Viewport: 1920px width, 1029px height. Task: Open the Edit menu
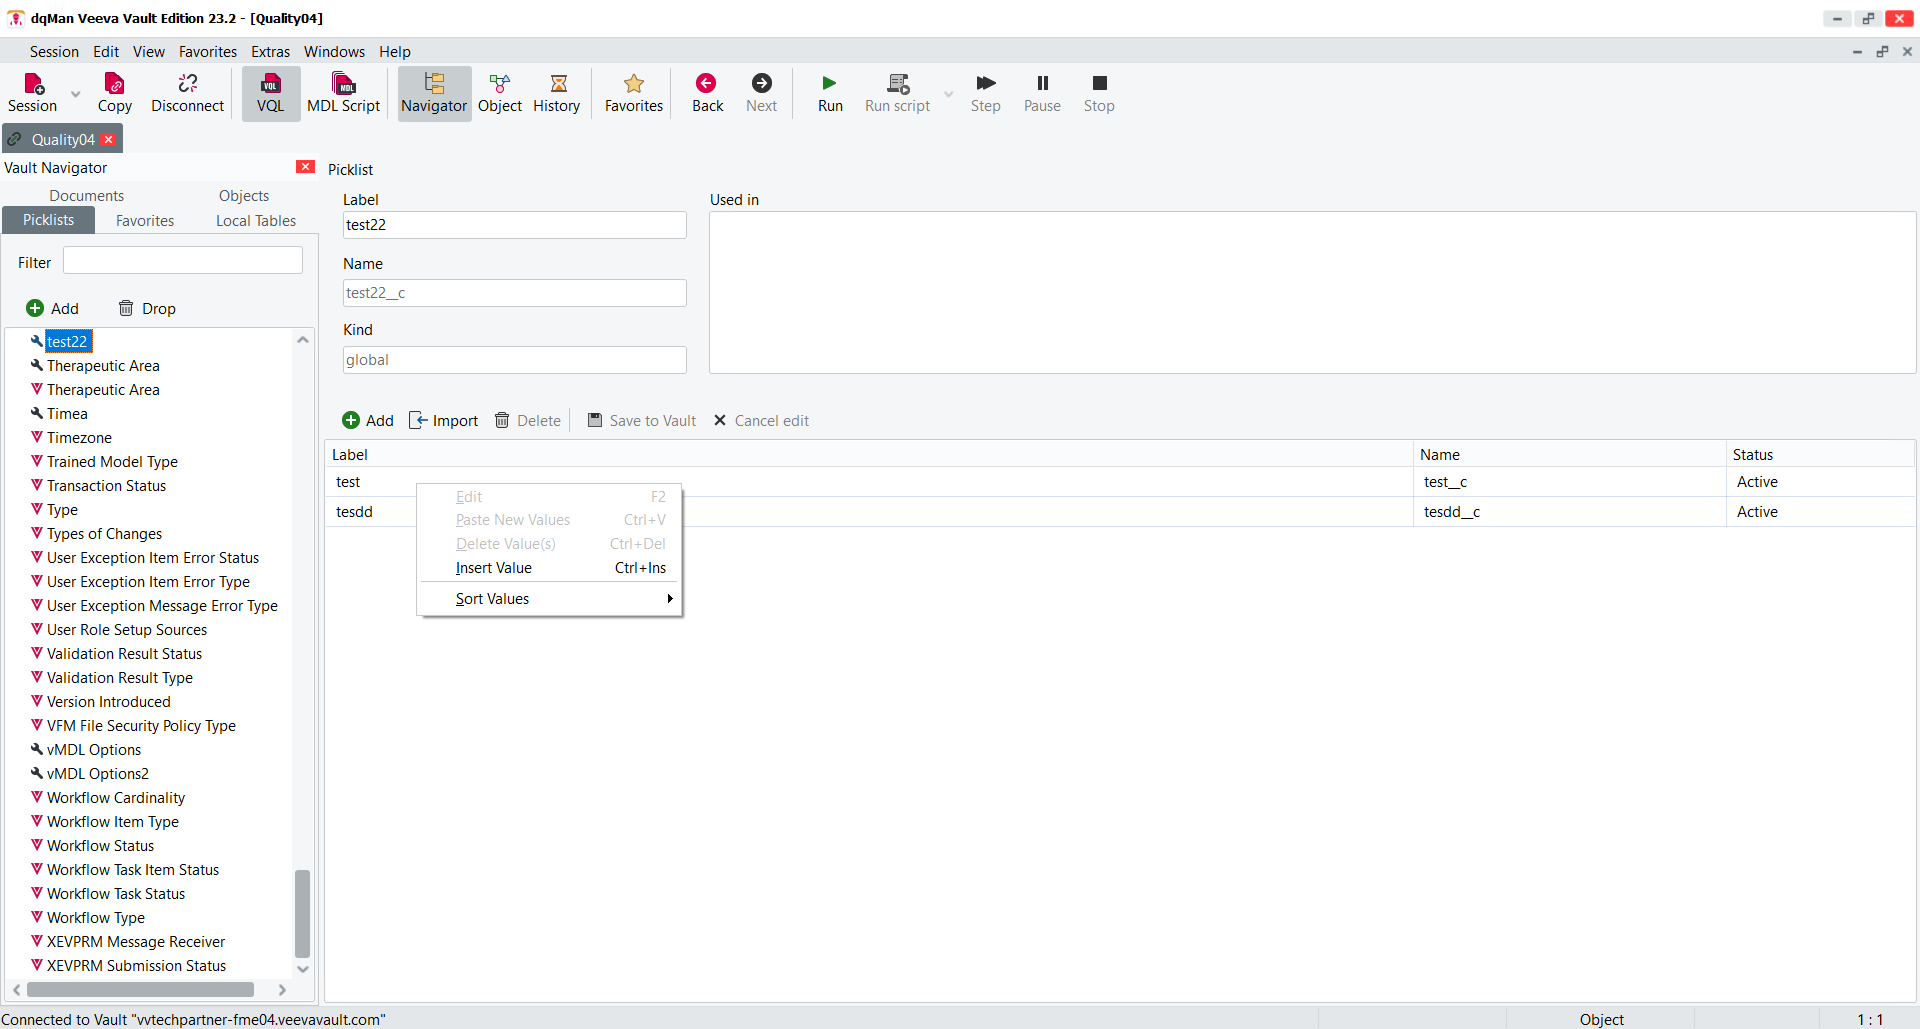point(106,52)
